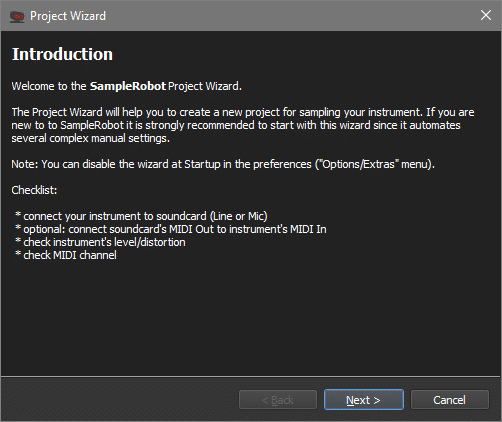Viewport: 502px width, 422px height.
Task: Click the "strongly recommended" sentence line
Action: pos(236,125)
